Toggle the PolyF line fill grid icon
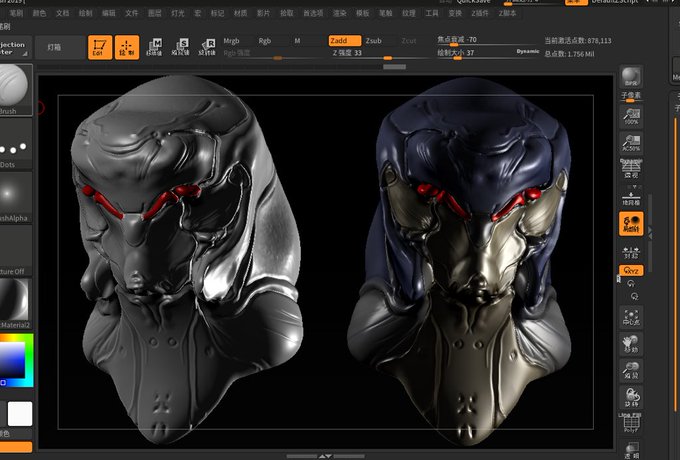 pos(631,424)
